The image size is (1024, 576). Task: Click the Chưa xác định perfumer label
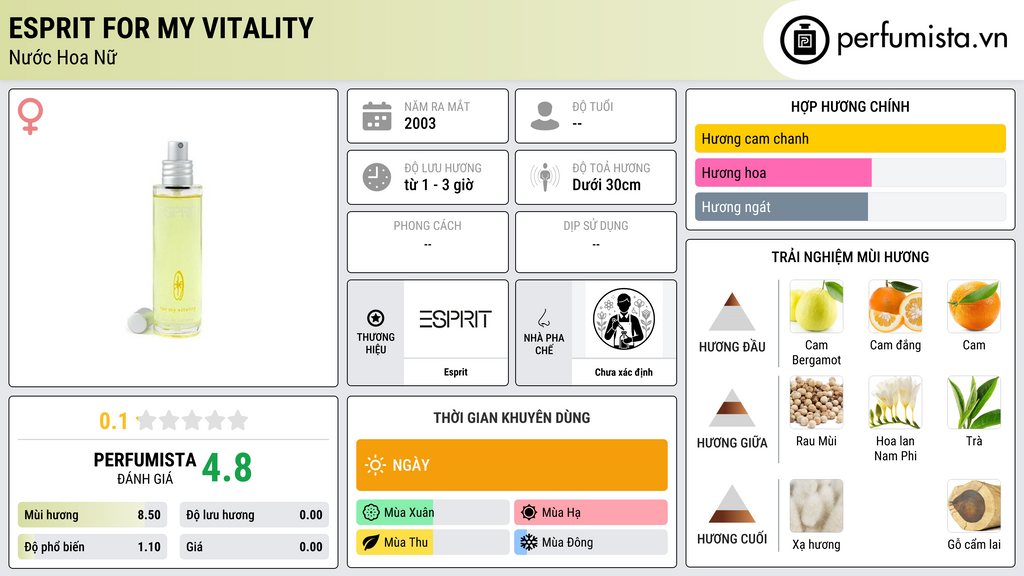(x=624, y=372)
